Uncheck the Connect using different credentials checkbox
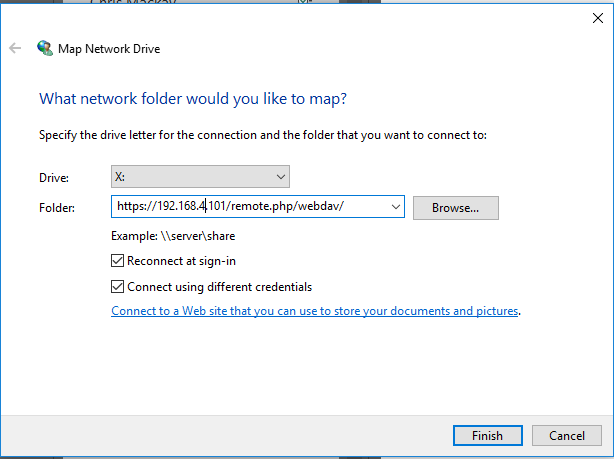Screen dimensions: 614x459 click(117, 287)
